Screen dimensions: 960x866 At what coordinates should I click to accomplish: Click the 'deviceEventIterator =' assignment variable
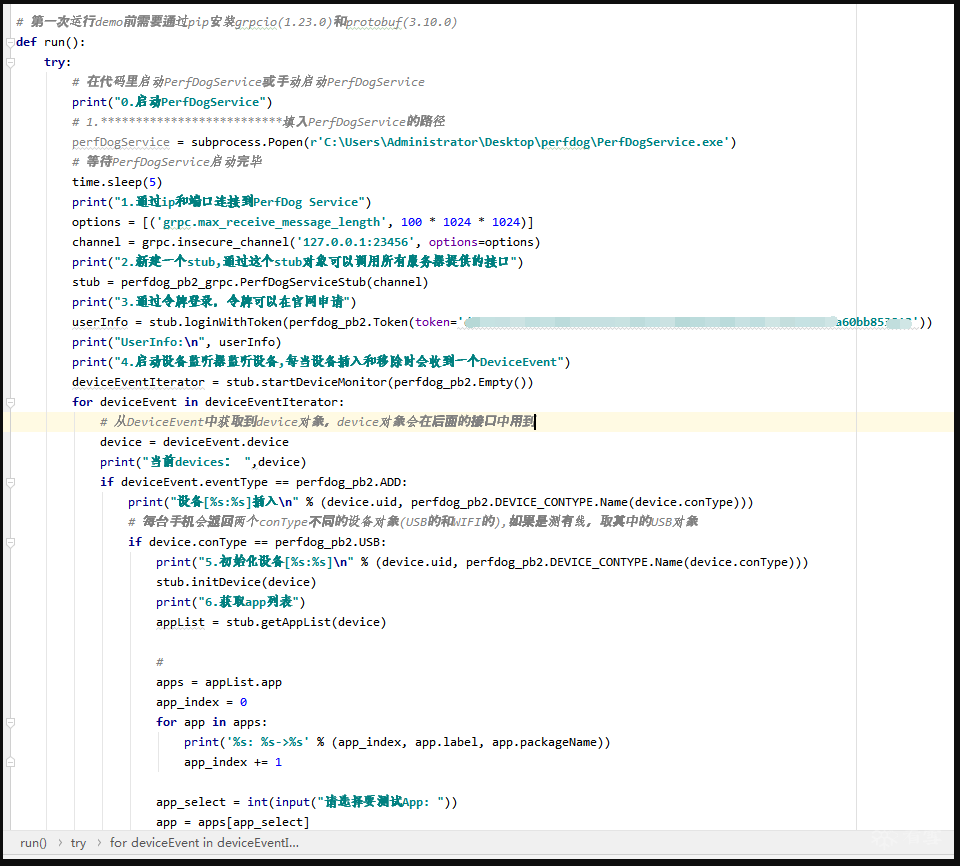(138, 382)
